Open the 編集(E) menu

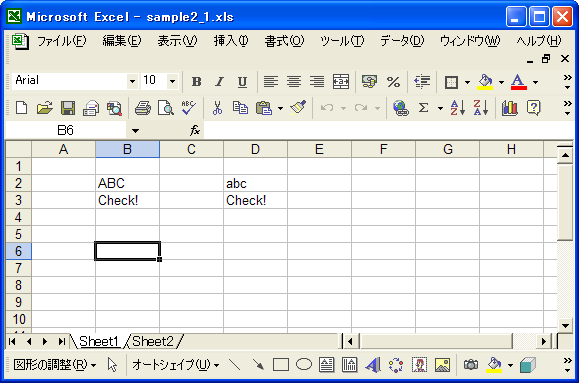[121, 41]
